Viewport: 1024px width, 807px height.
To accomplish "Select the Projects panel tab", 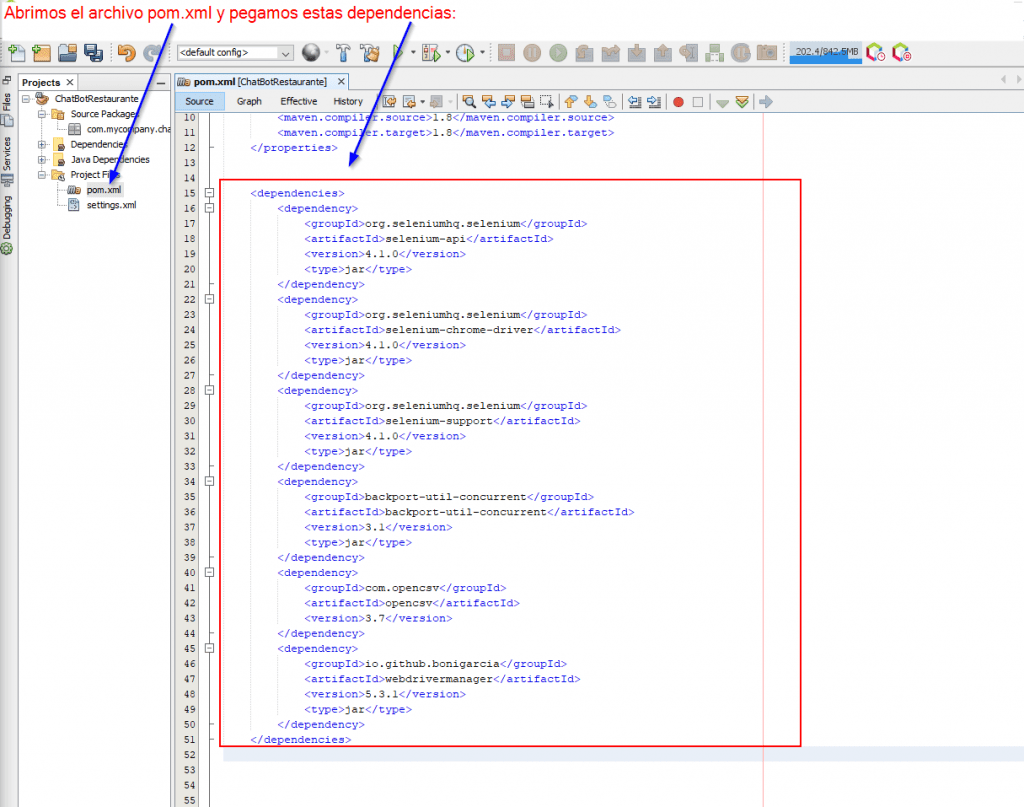I will pos(41,83).
